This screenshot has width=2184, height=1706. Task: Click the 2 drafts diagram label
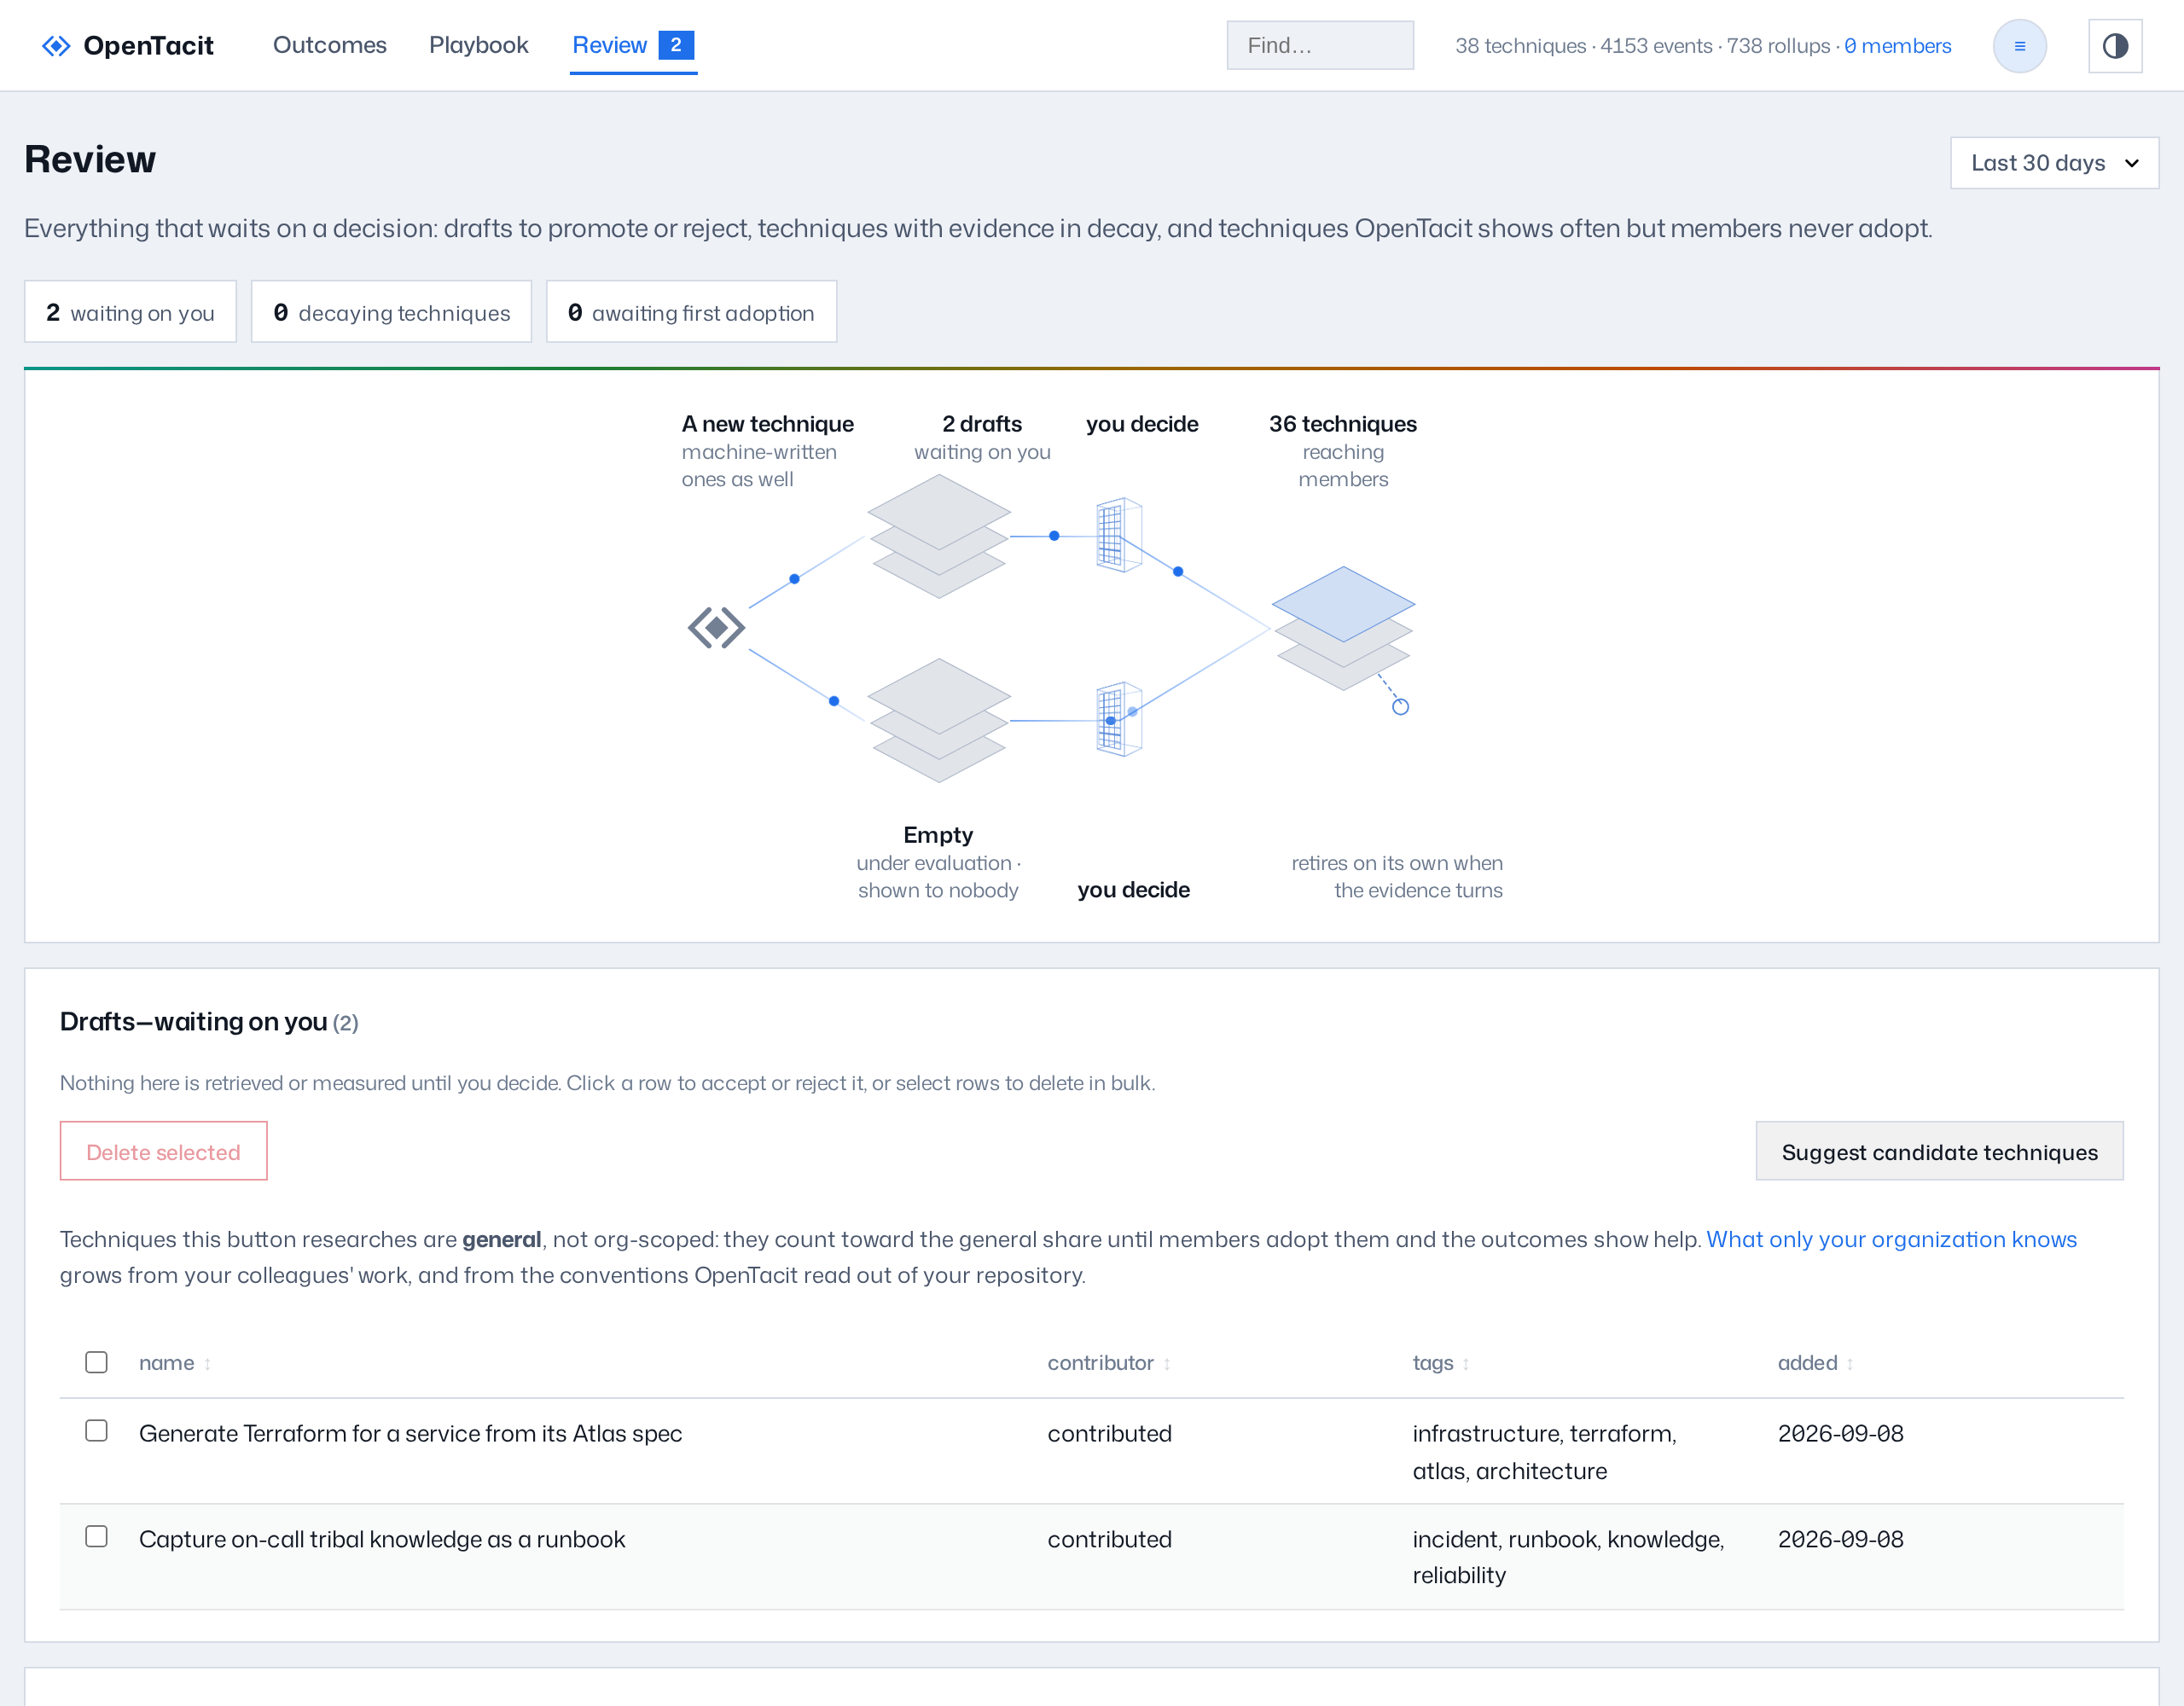(982, 424)
